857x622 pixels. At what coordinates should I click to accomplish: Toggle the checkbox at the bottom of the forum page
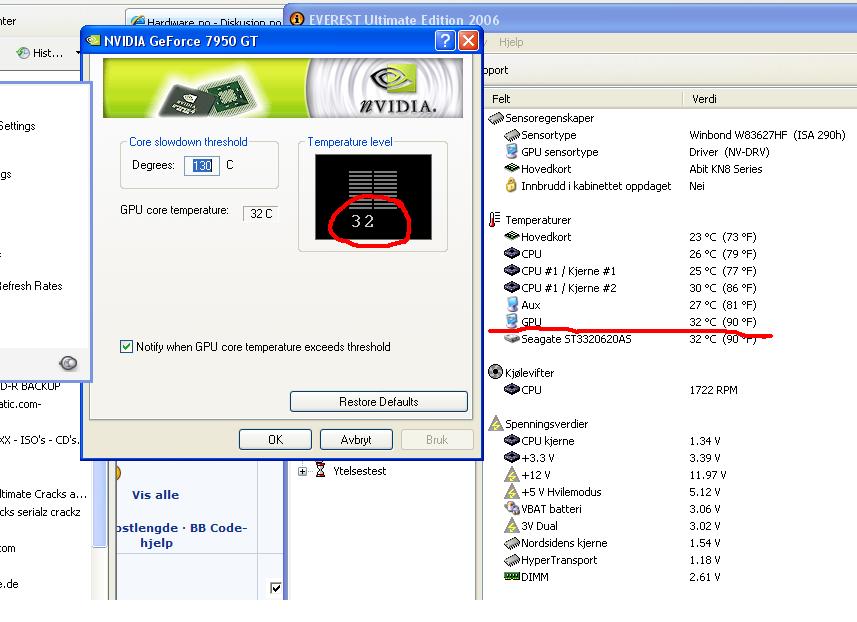[276, 588]
